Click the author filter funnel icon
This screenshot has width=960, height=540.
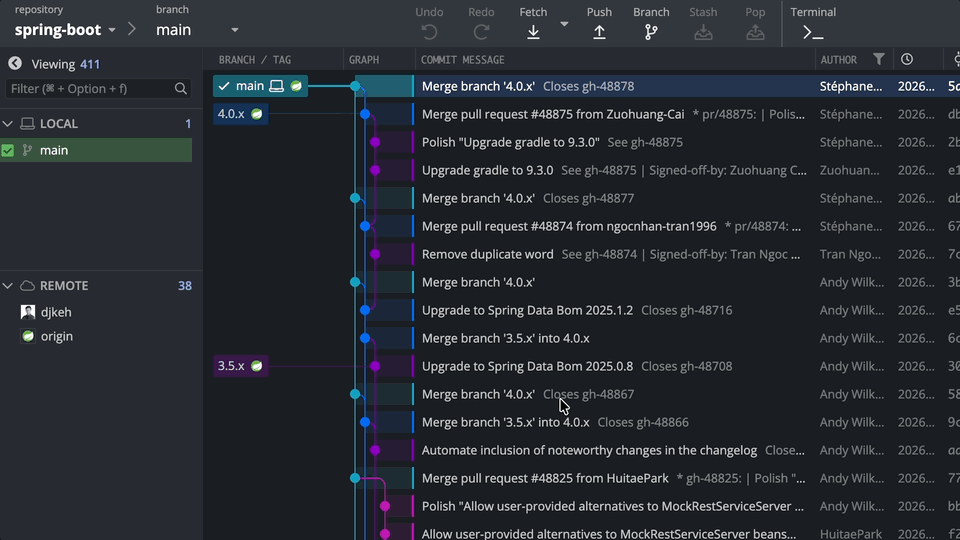[x=879, y=60]
